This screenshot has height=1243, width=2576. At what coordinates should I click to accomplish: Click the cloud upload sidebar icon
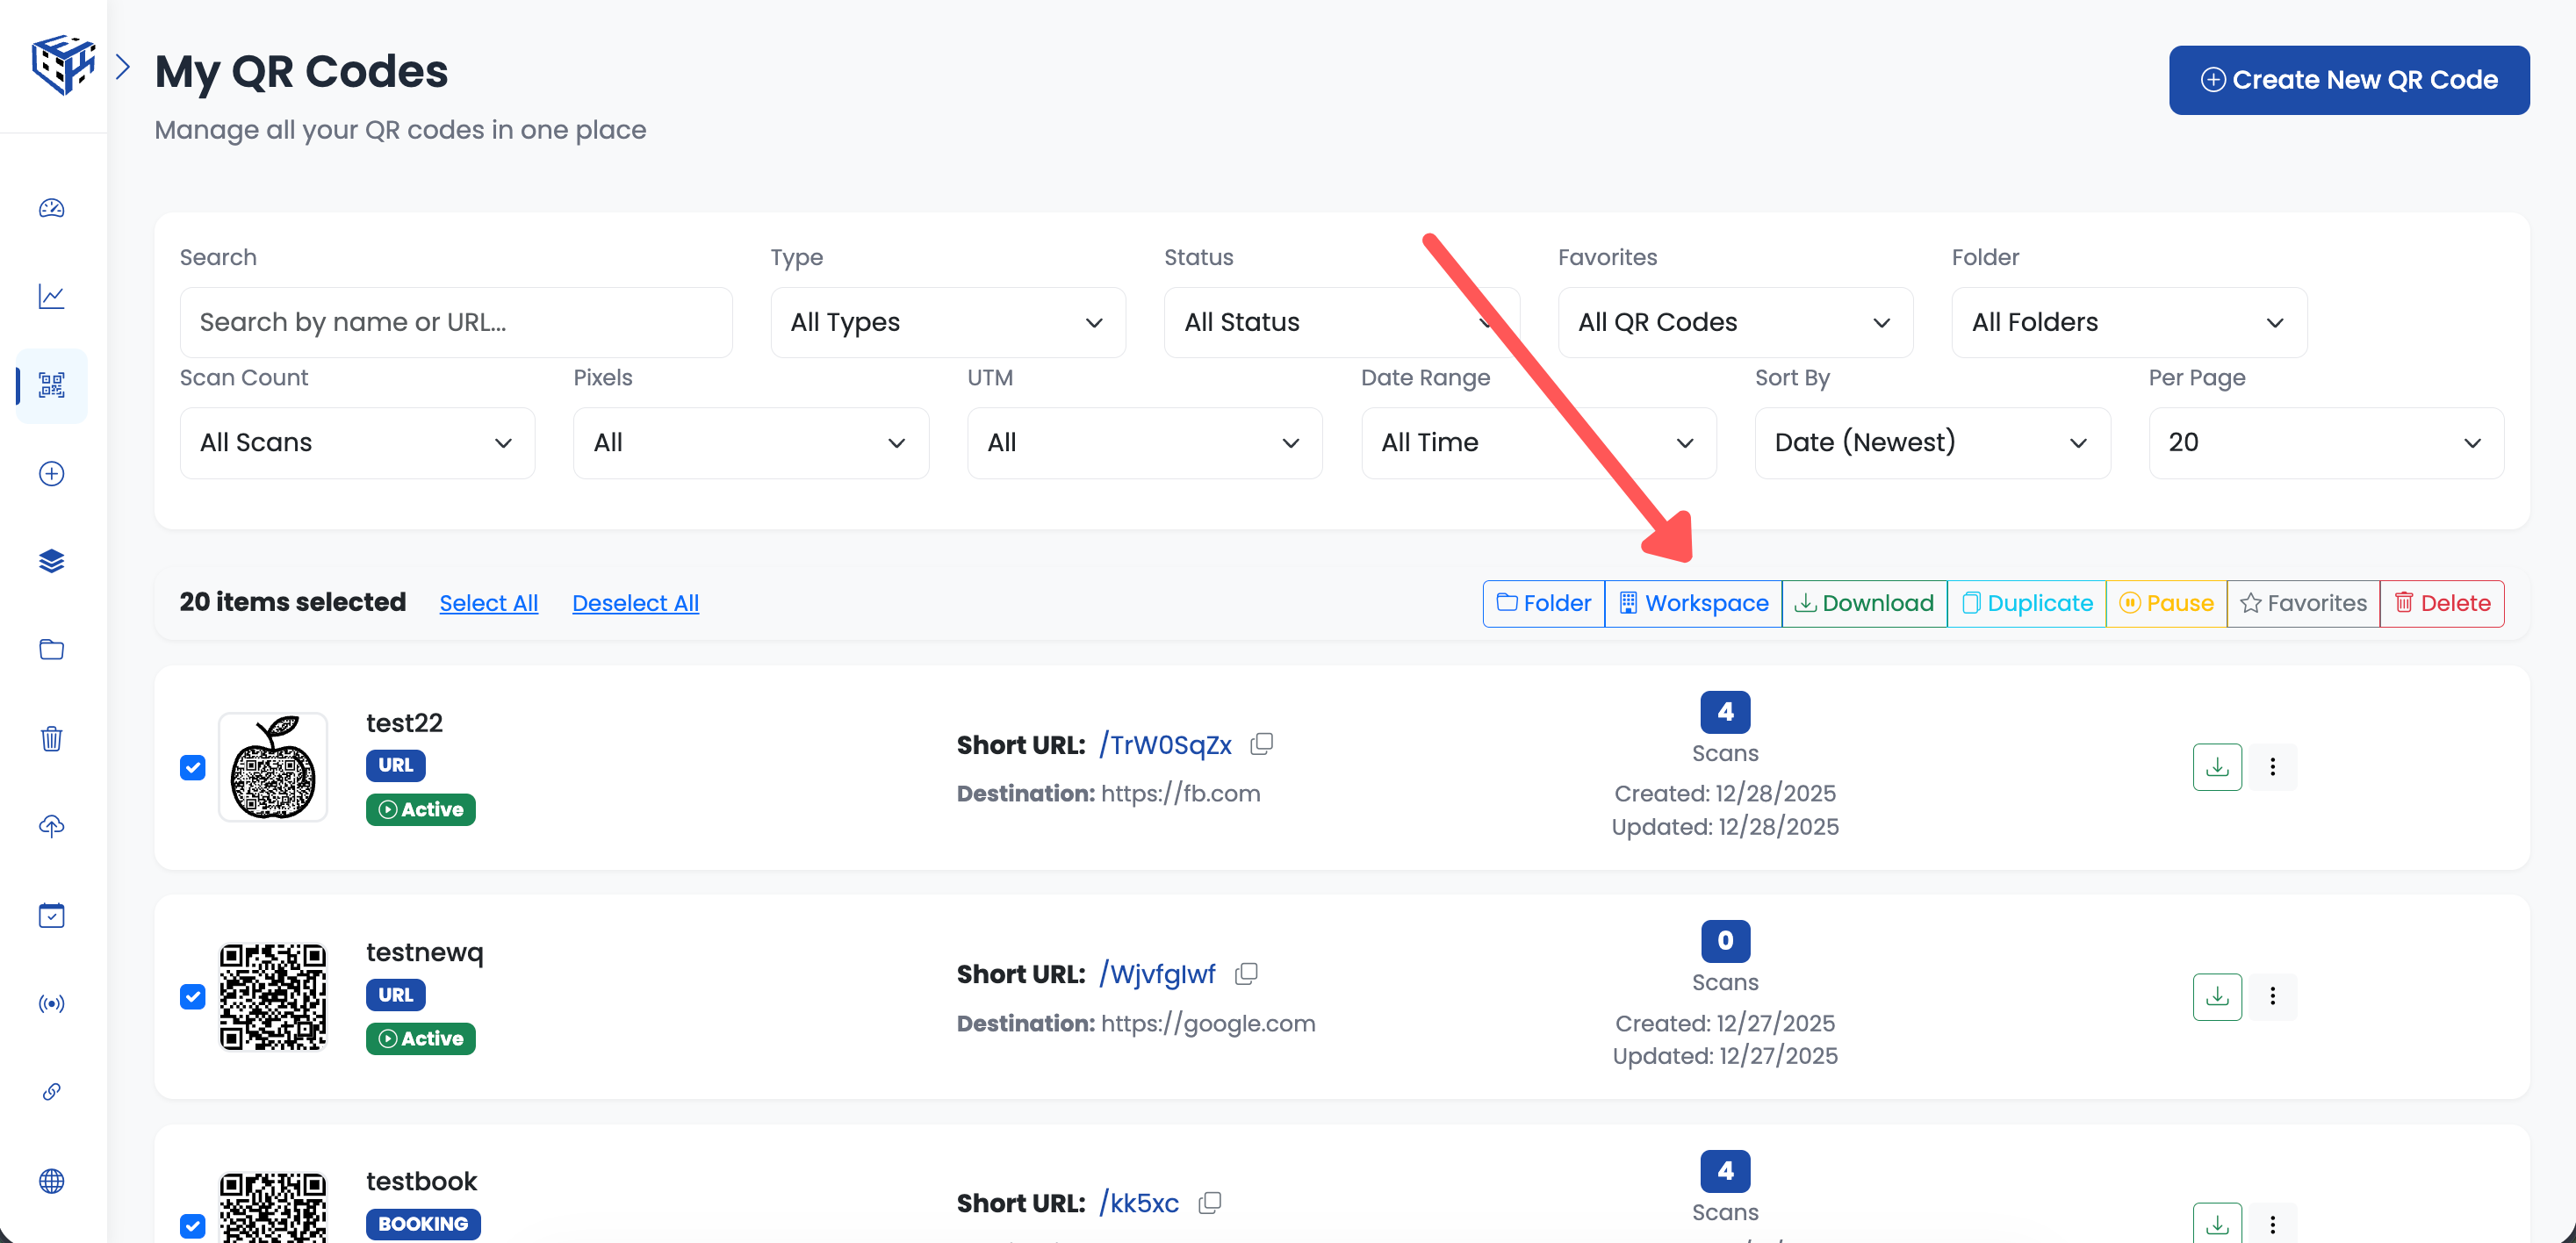tap(51, 826)
